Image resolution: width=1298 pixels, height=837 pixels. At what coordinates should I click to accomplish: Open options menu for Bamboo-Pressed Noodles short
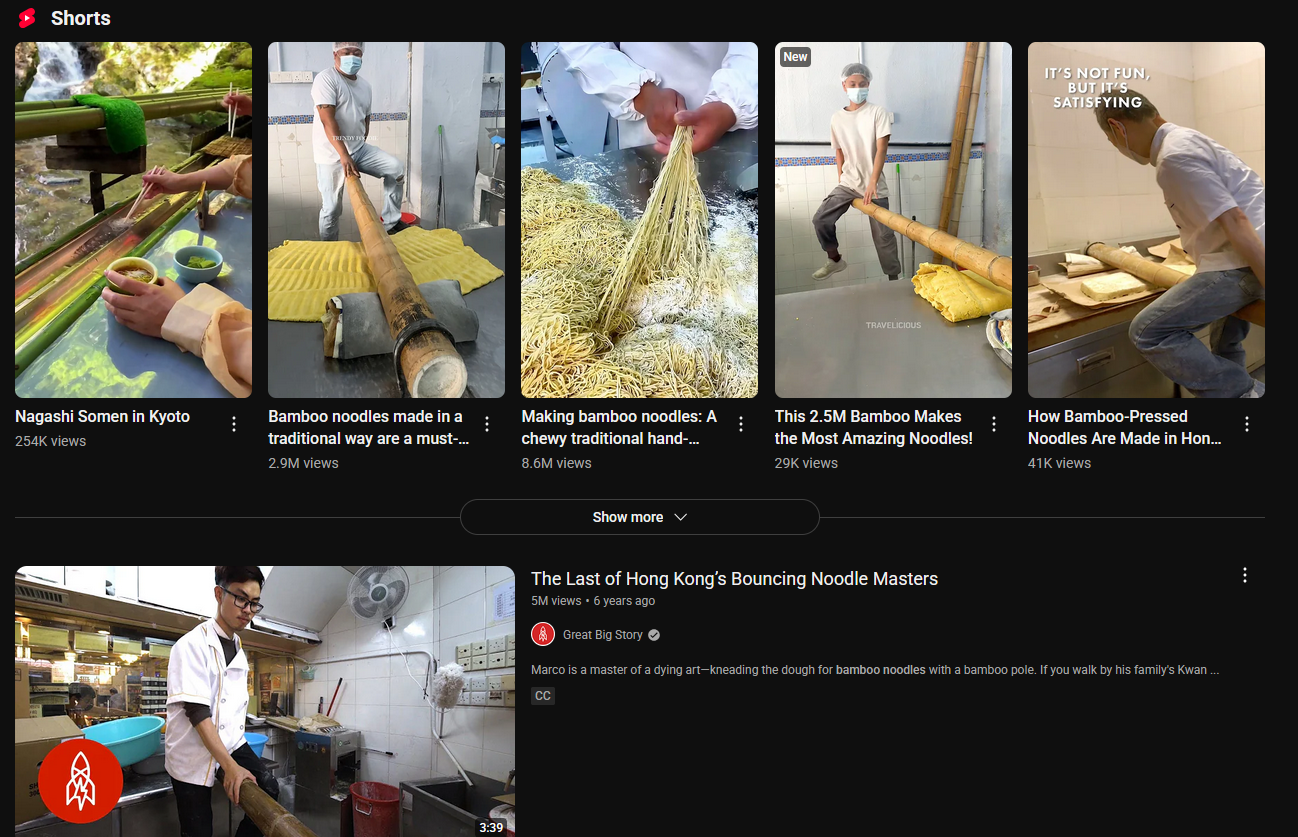point(1247,424)
